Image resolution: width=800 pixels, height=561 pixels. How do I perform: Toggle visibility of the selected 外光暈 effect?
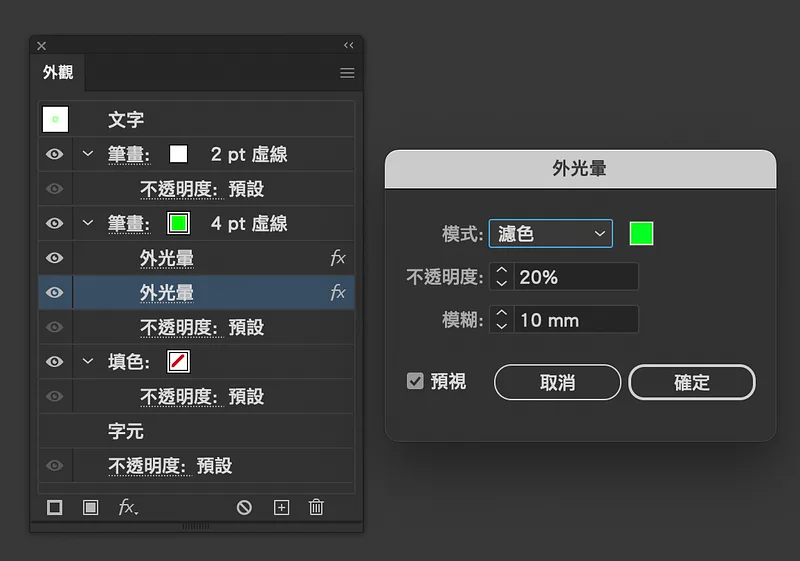pos(55,292)
